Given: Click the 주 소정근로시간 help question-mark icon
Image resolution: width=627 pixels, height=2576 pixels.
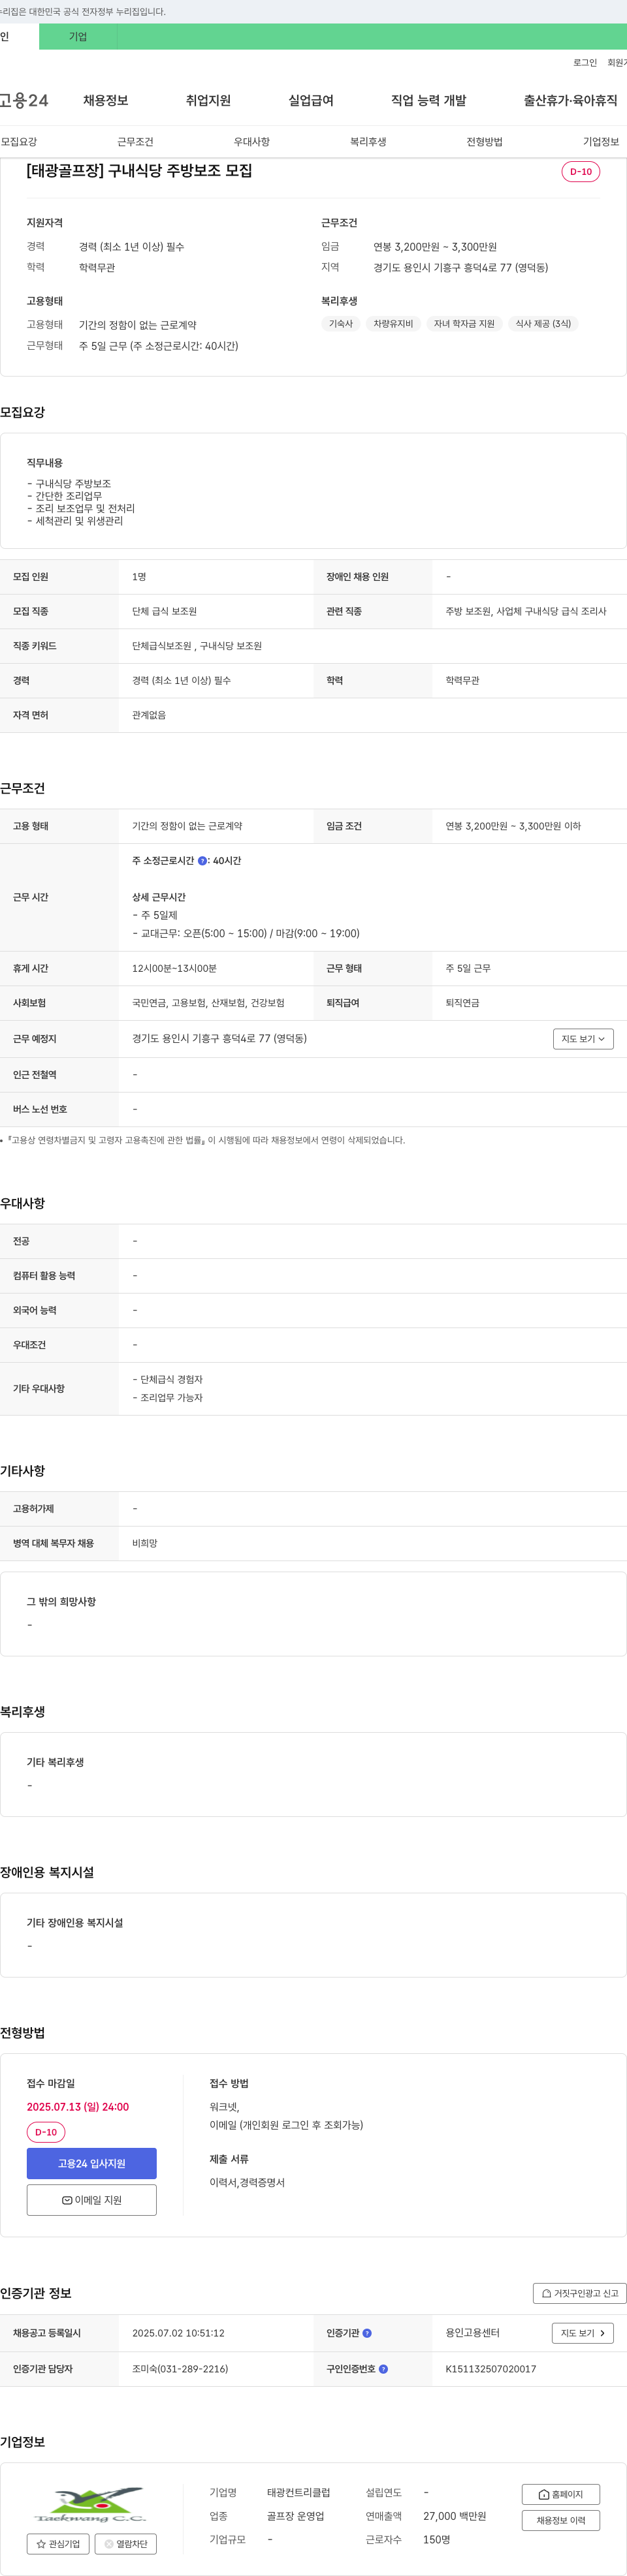Looking at the screenshot, I should (202, 860).
